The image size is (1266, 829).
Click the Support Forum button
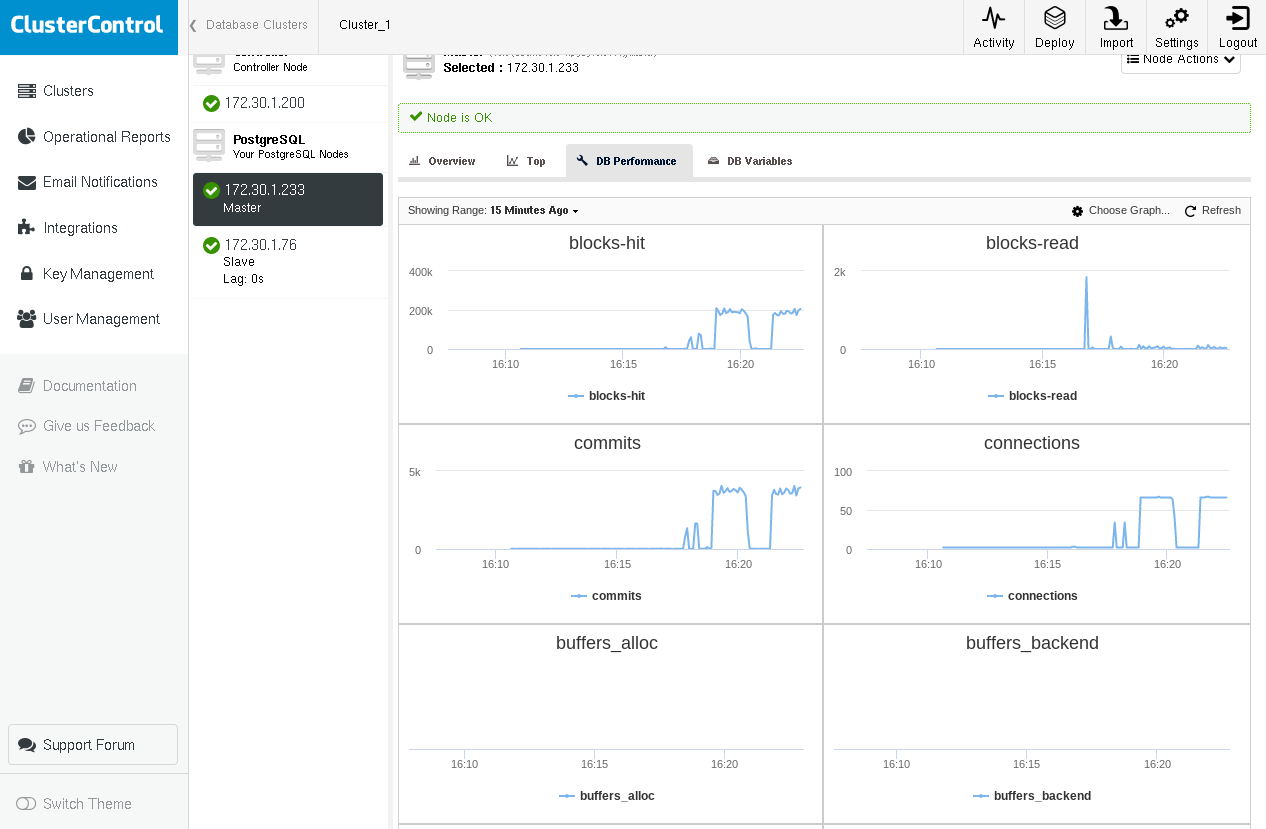pyautogui.click(x=92, y=744)
